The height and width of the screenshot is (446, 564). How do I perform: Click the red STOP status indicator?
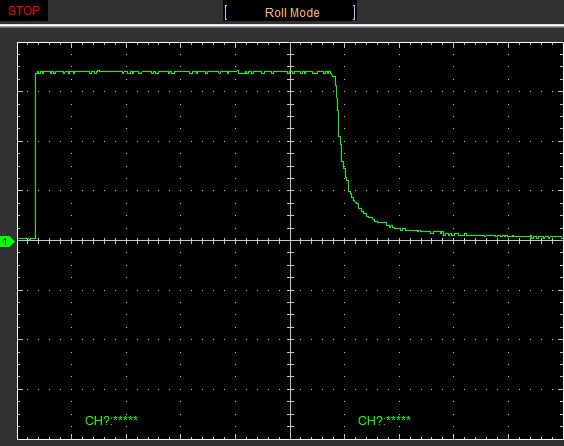[x=24, y=10]
